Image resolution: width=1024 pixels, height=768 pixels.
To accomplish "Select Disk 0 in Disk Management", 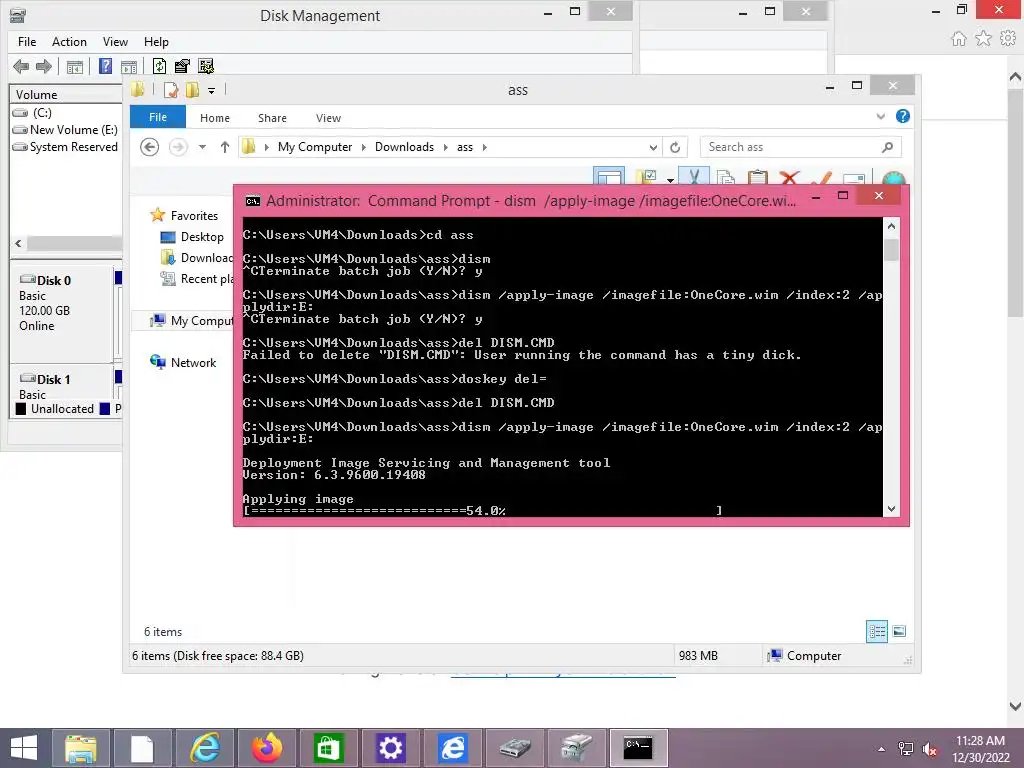I will click(x=61, y=313).
